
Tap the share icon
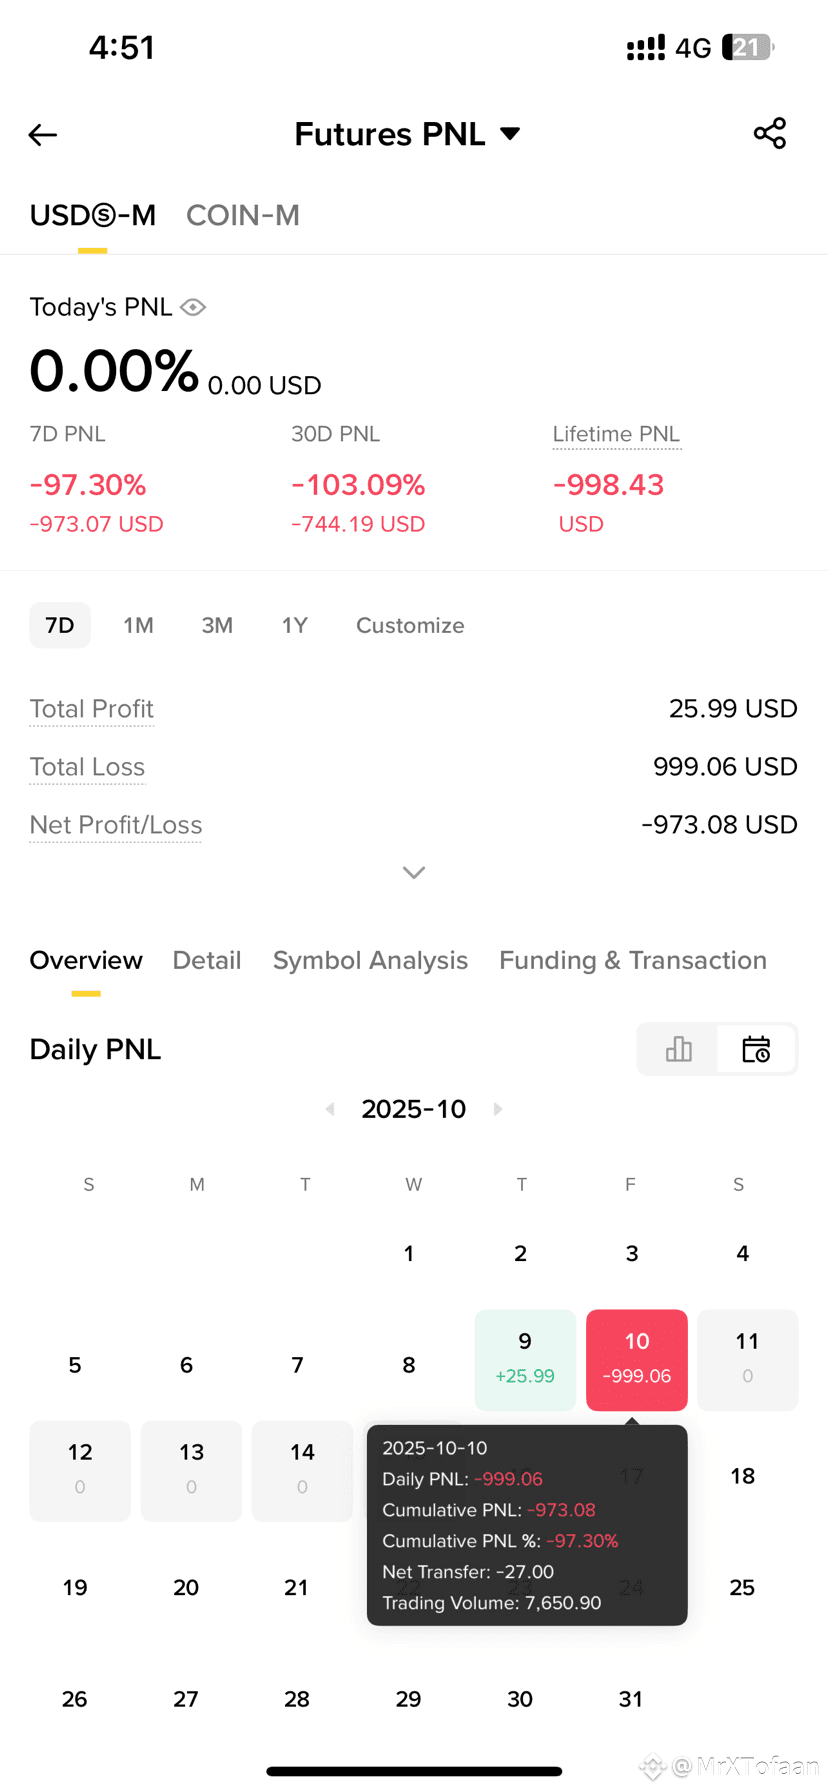769,134
